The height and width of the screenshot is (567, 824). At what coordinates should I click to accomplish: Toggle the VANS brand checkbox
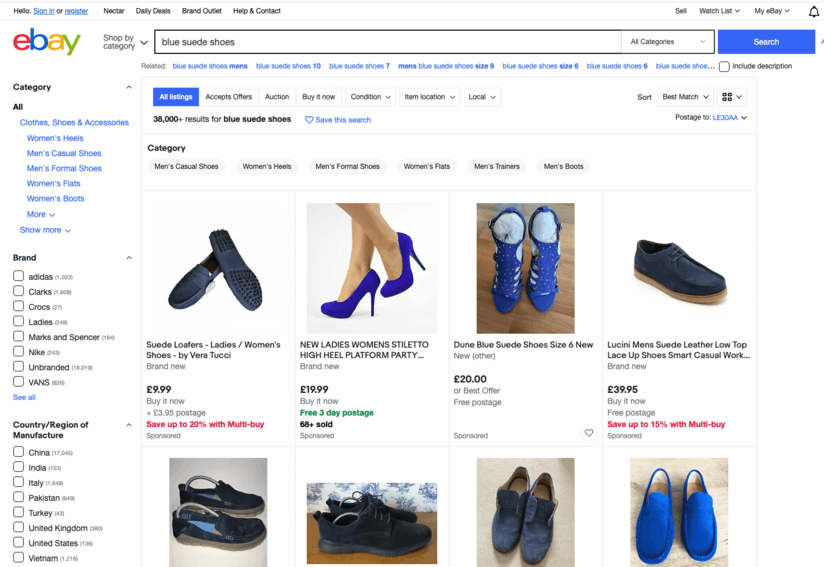[18, 382]
